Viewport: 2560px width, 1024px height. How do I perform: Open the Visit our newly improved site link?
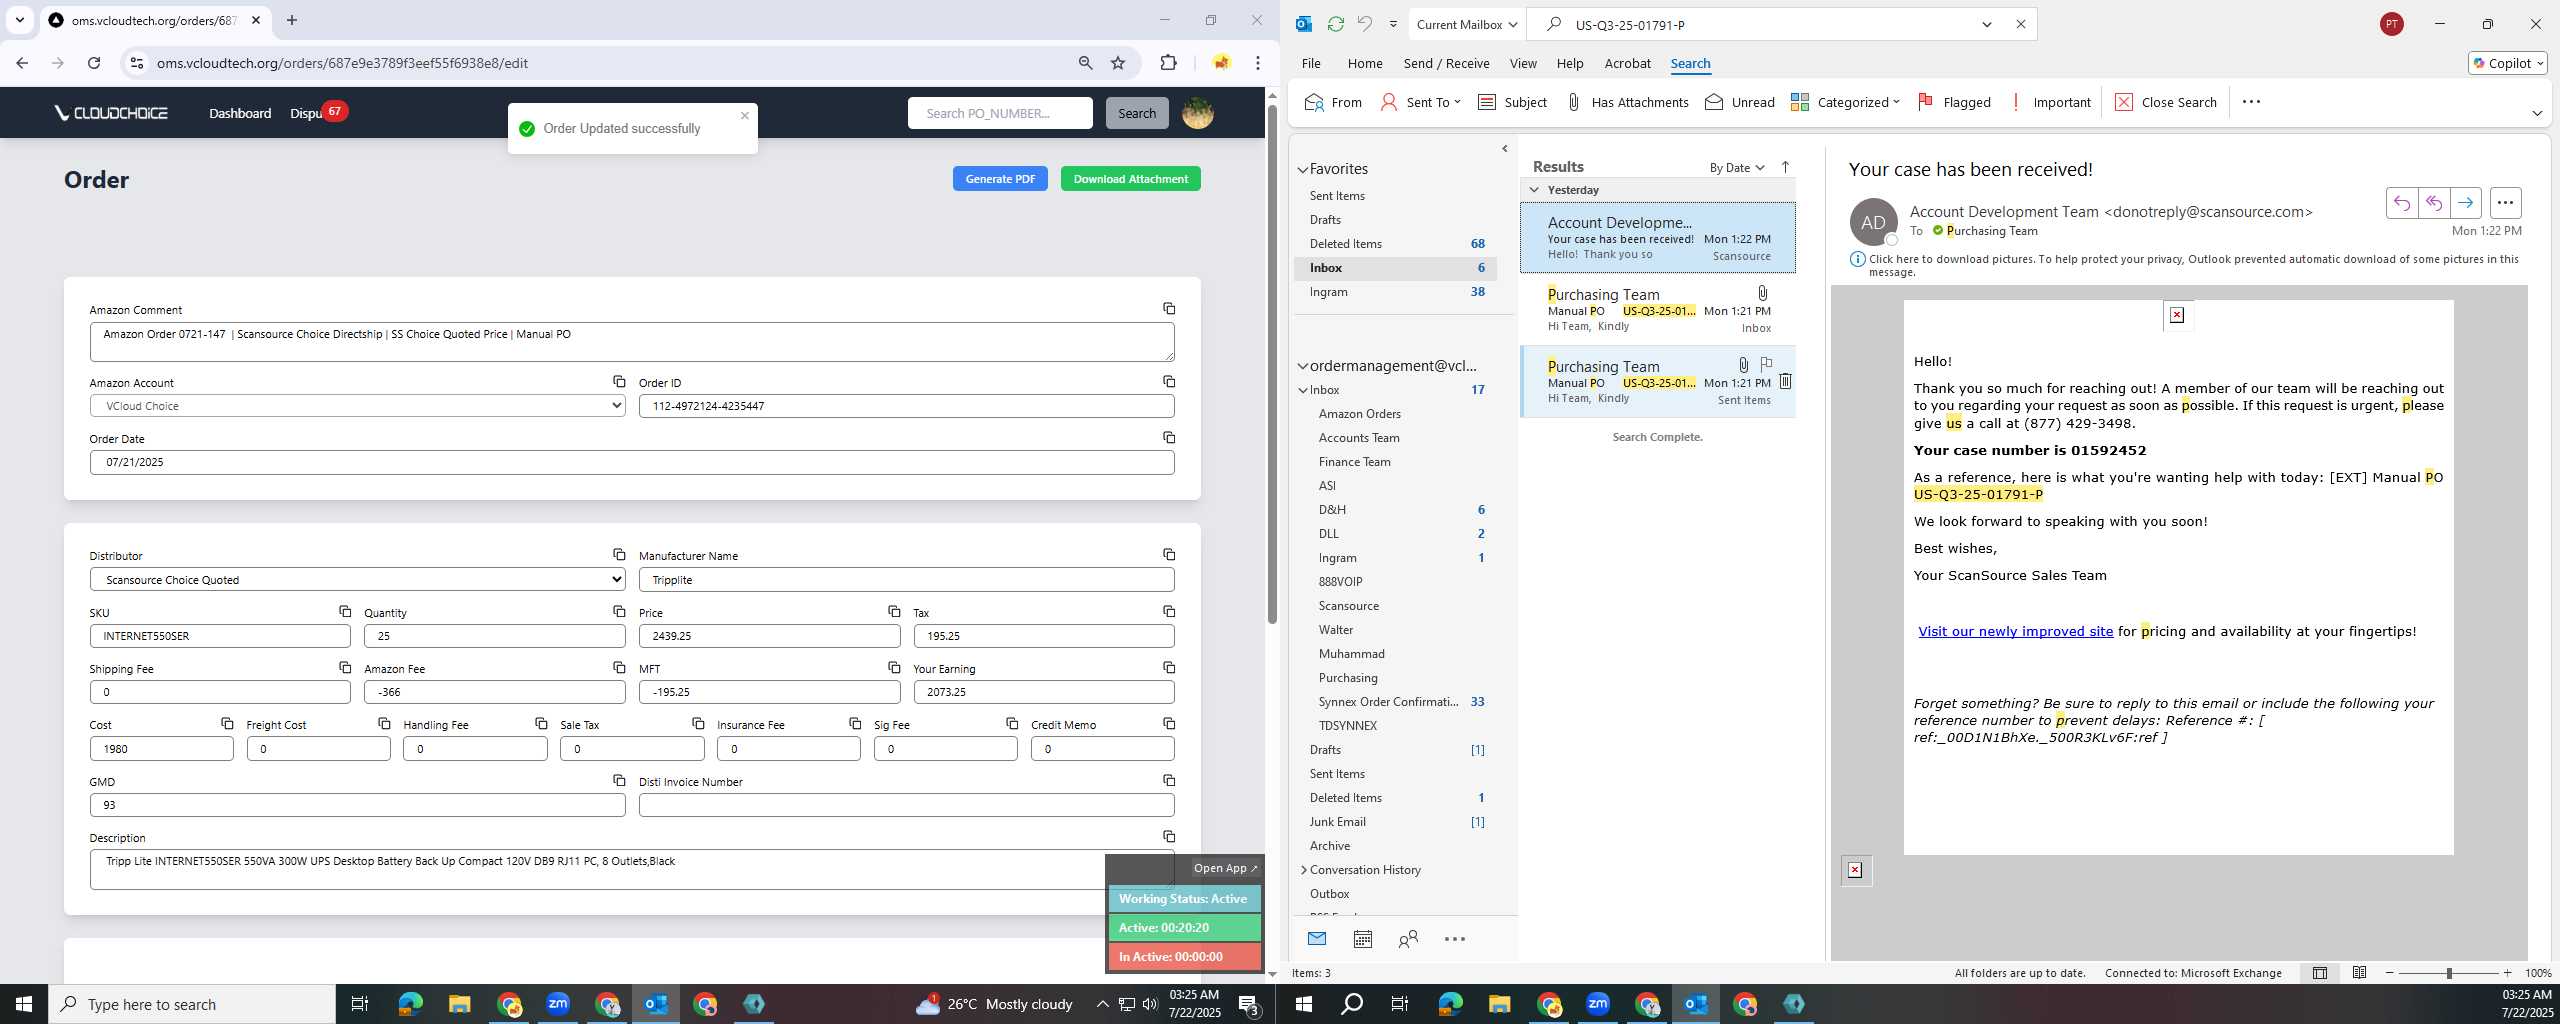(2015, 631)
